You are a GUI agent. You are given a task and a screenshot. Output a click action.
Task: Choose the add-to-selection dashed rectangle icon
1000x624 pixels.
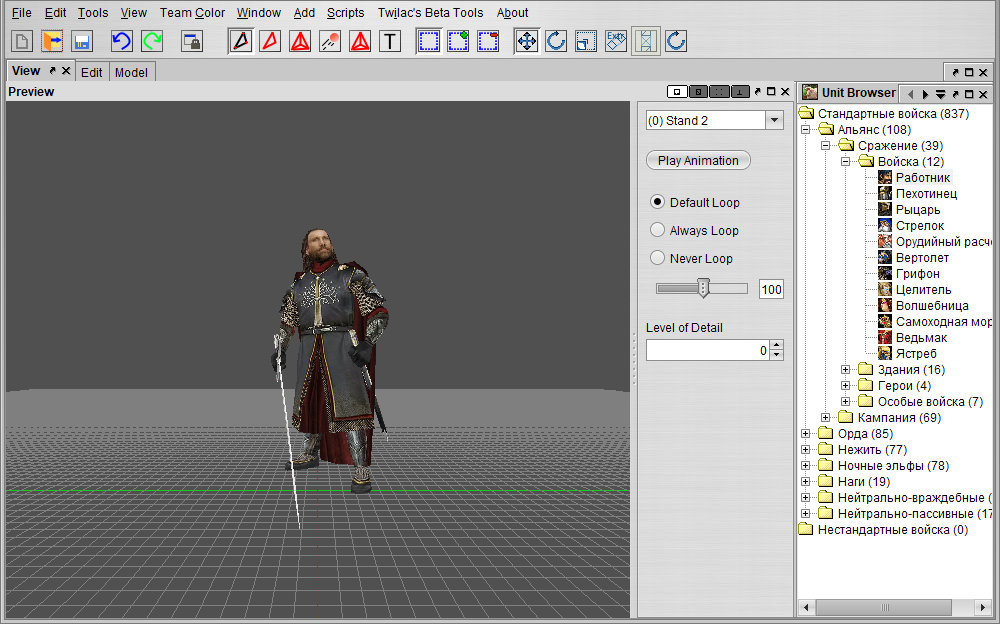point(458,41)
